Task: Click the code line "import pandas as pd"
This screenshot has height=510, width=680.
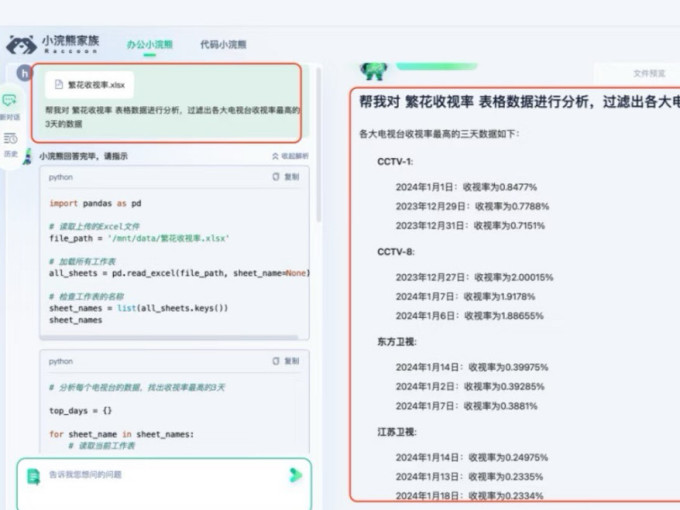Action: click(95, 203)
